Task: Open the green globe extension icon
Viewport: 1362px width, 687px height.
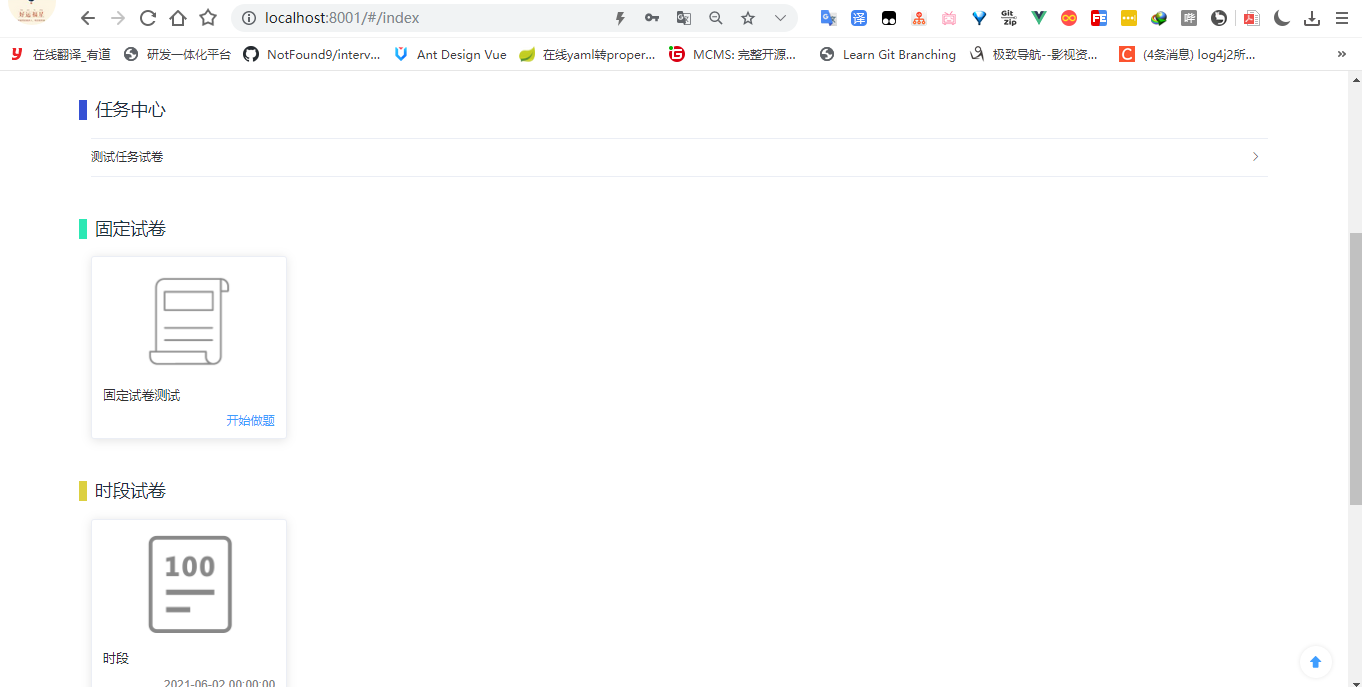Action: coord(1159,18)
